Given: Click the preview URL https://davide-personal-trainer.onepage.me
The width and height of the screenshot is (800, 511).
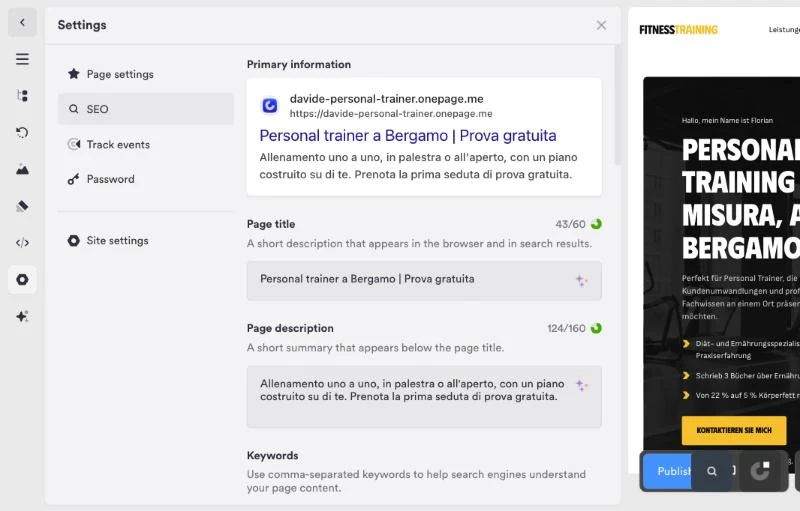Looking at the screenshot, I should pyautogui.click(x=391, y=113).
